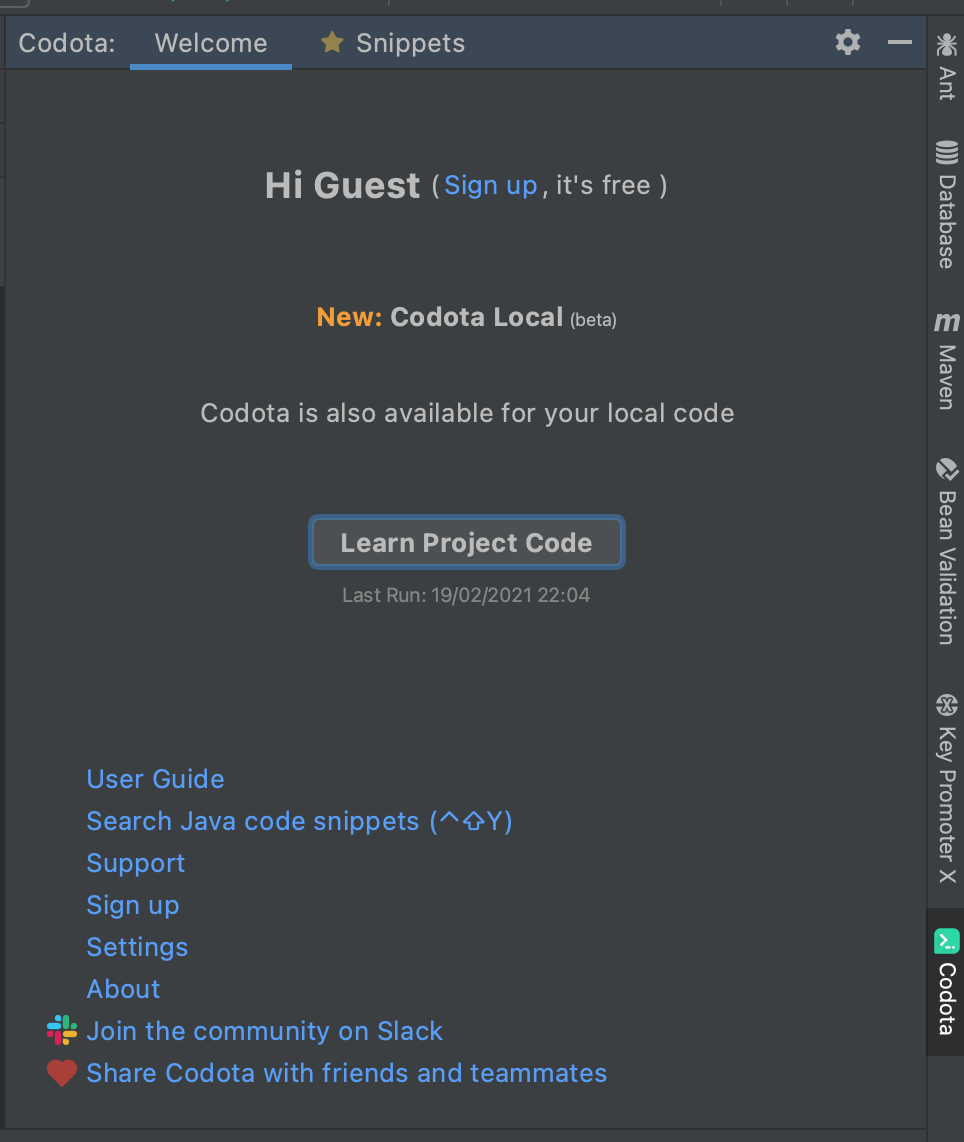Open the User Guide link
Viewport: 964px width, 1142px height.
pos(155,779)
